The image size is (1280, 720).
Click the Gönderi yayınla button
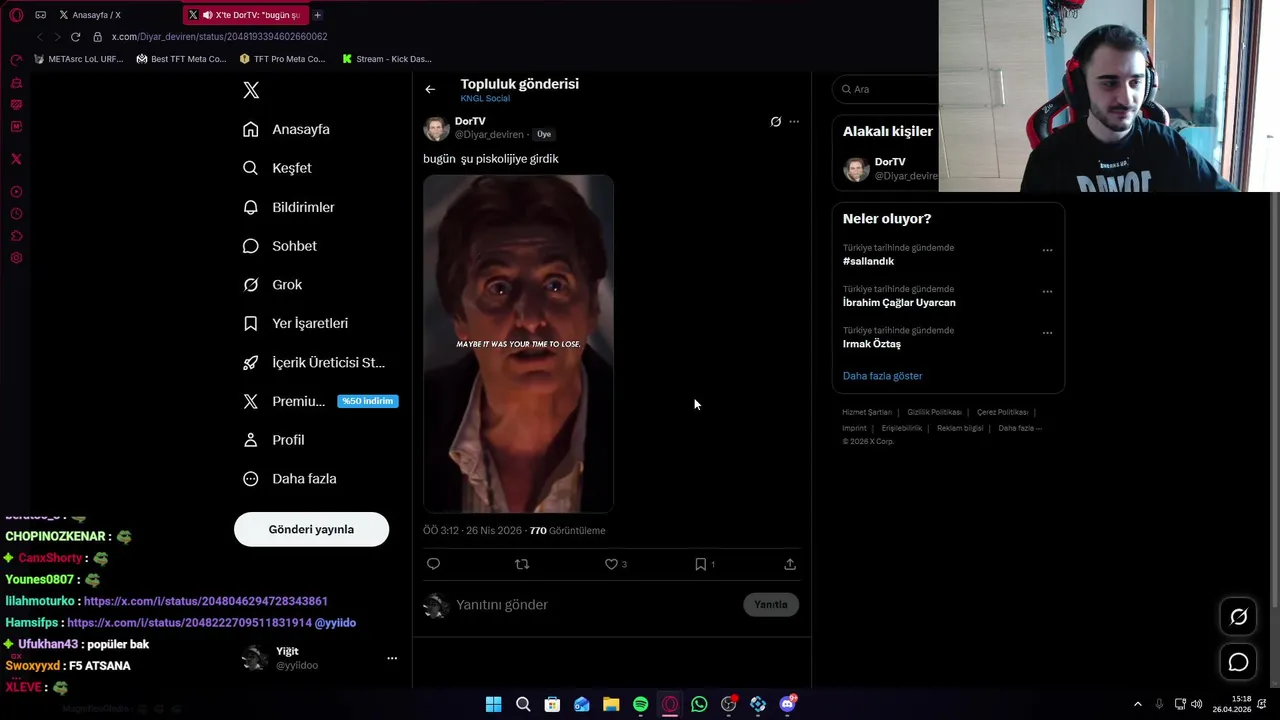pyautogui.click(x=311, y=529)
